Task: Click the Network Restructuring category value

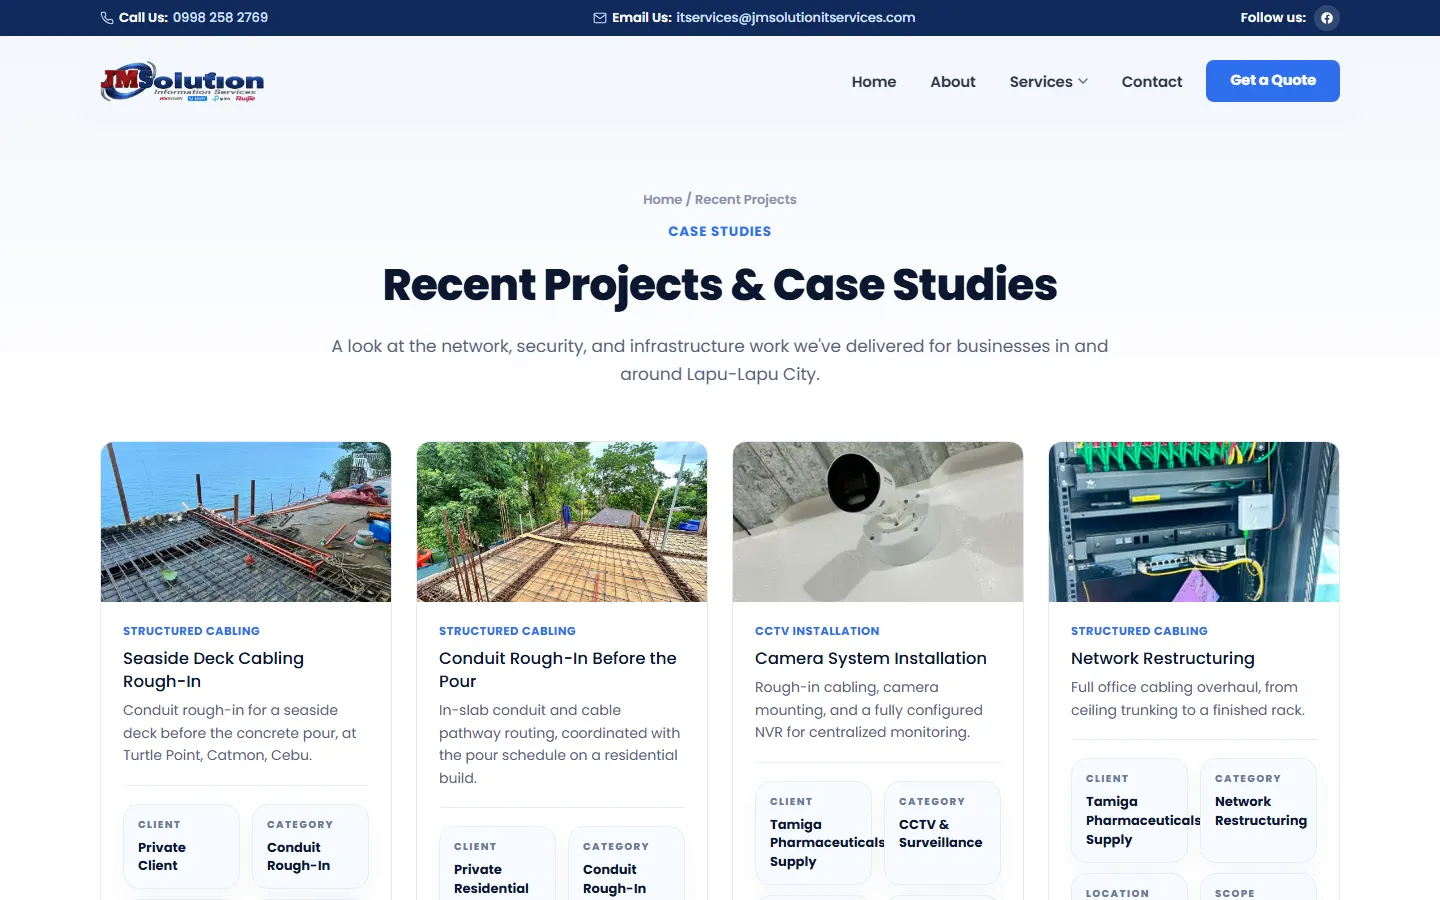Action: pyautogui.click(x=1261, y=811)
